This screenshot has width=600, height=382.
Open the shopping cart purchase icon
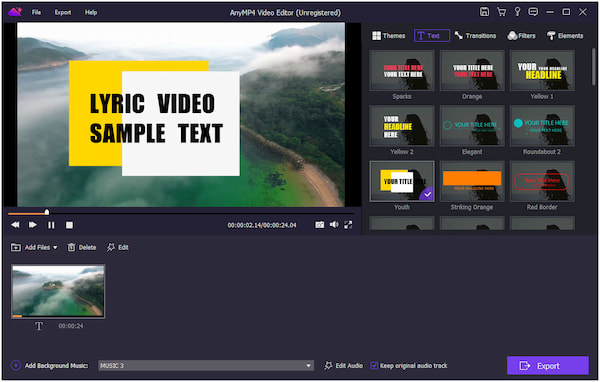[501, 12]
